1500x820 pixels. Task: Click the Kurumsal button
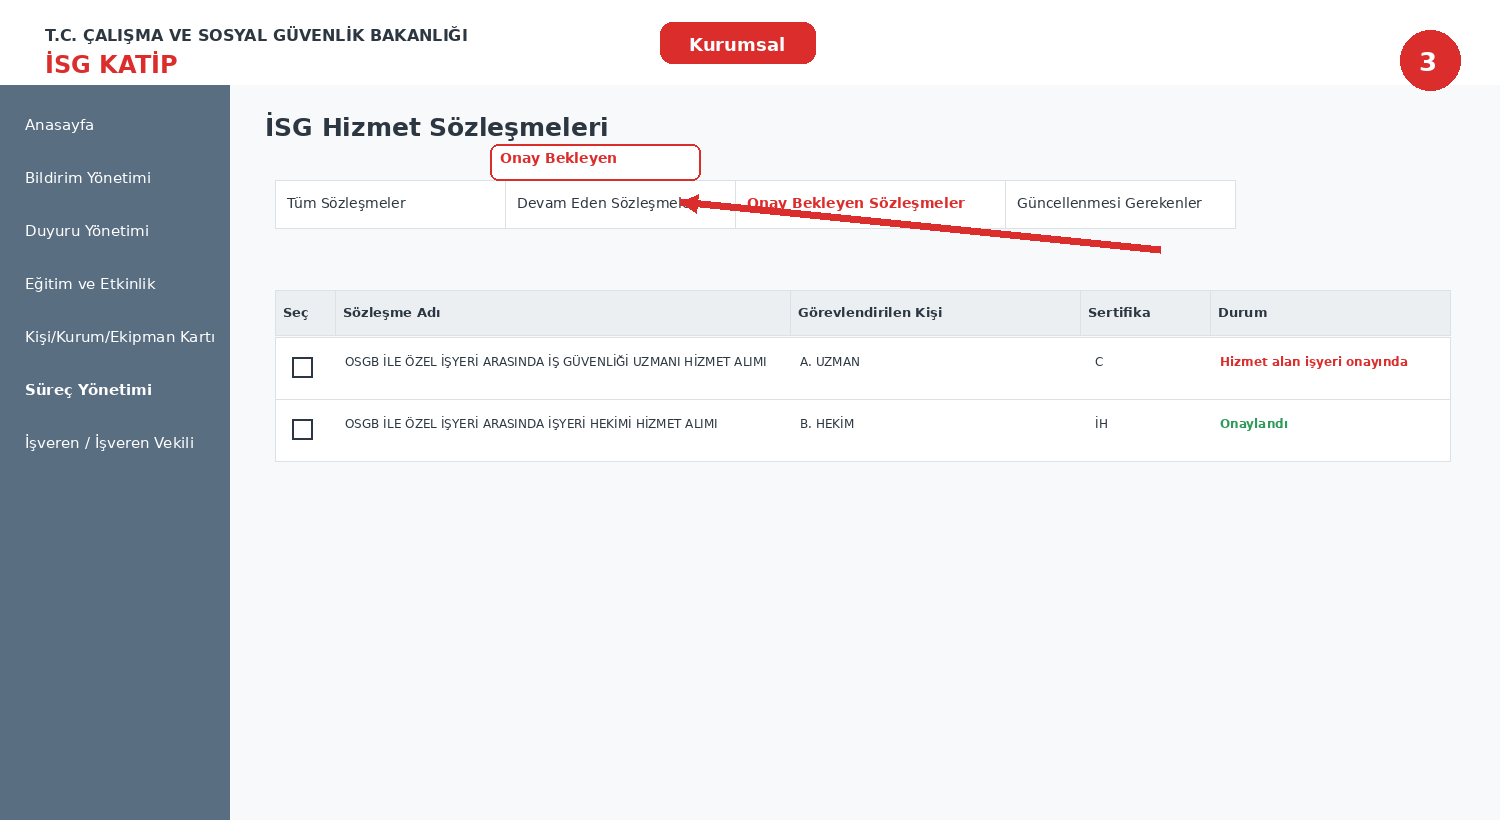tap(738, 43)
